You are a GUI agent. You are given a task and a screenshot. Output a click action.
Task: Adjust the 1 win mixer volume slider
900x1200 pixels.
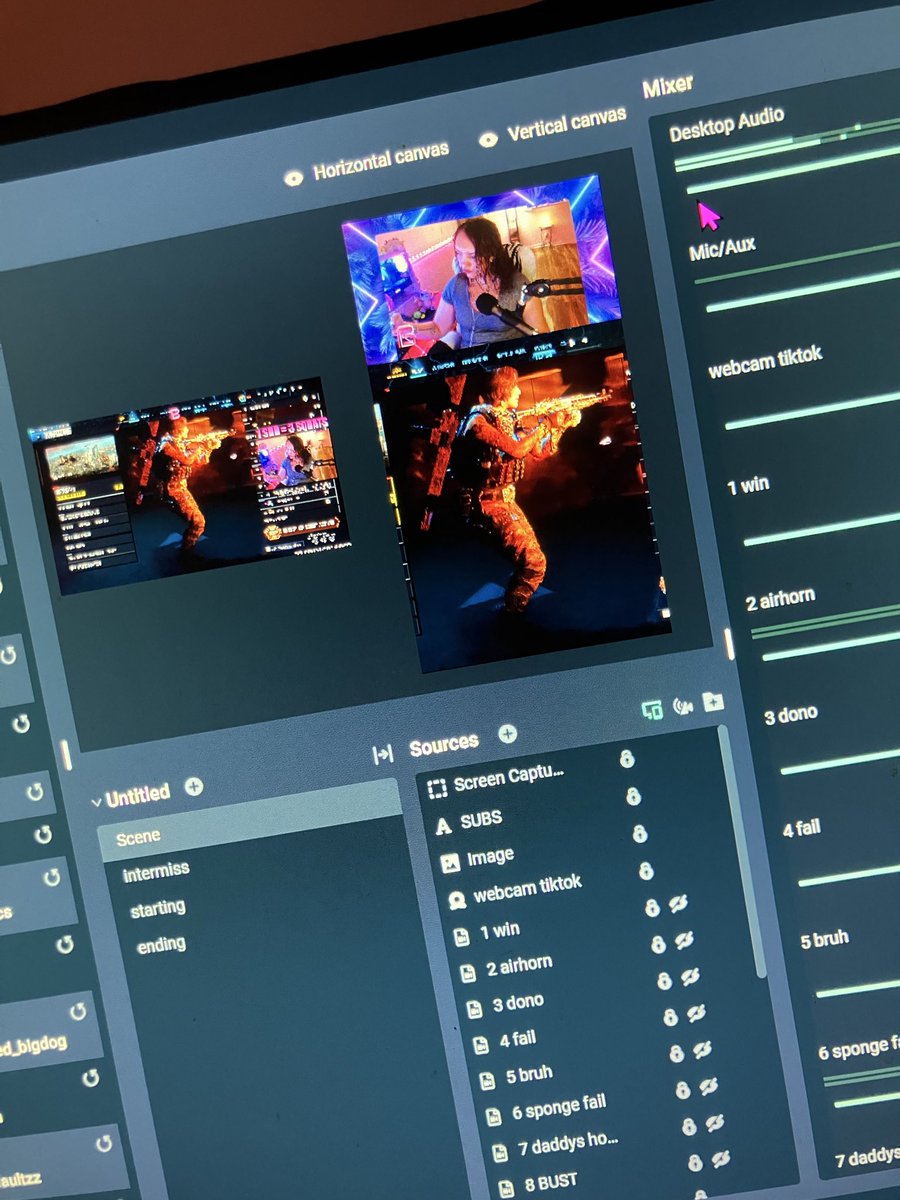pyautogui.click(x=821, y=527)
